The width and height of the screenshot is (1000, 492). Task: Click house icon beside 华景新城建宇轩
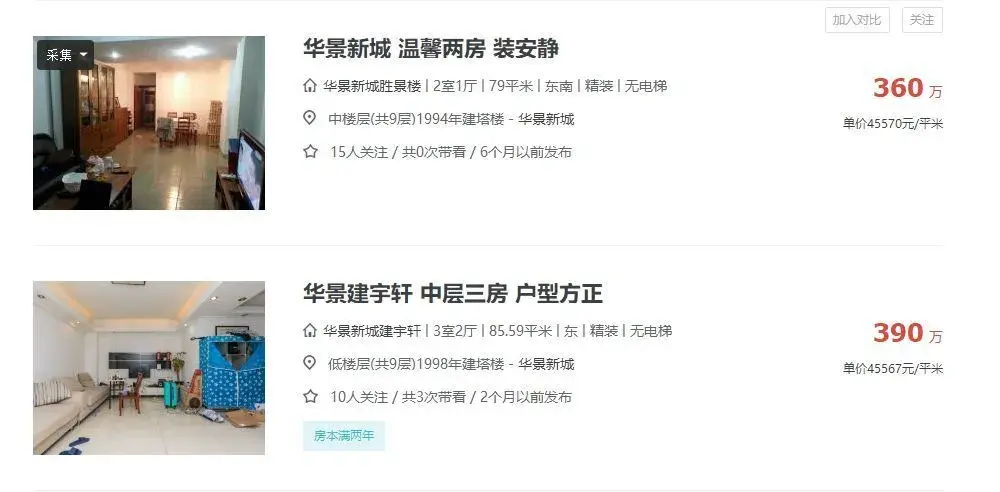(x=310, y=331)
